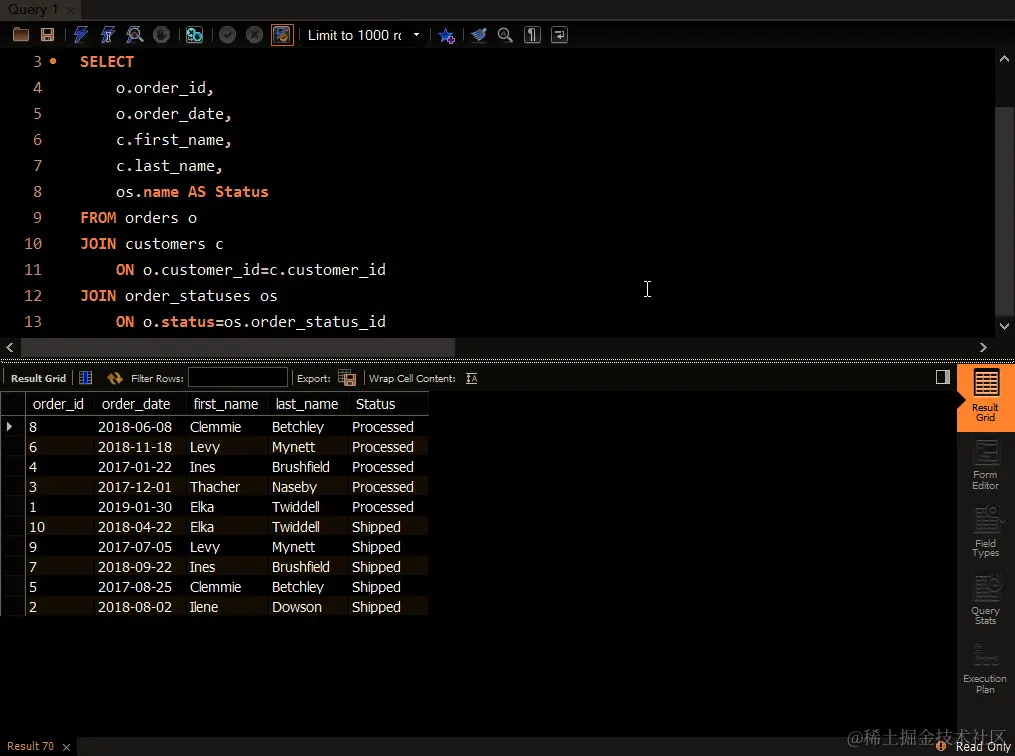Select Result Grid in side panel
Viewport: 1015px width, 756px height.
985,397
